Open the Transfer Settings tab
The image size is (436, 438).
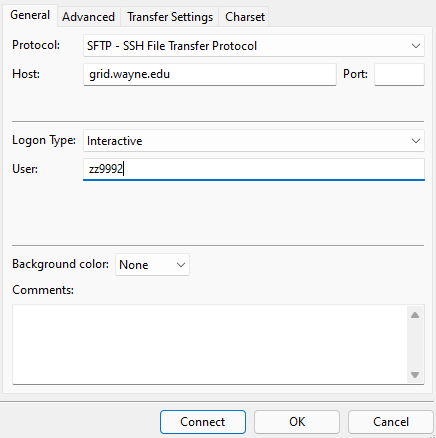click(170, 17)
